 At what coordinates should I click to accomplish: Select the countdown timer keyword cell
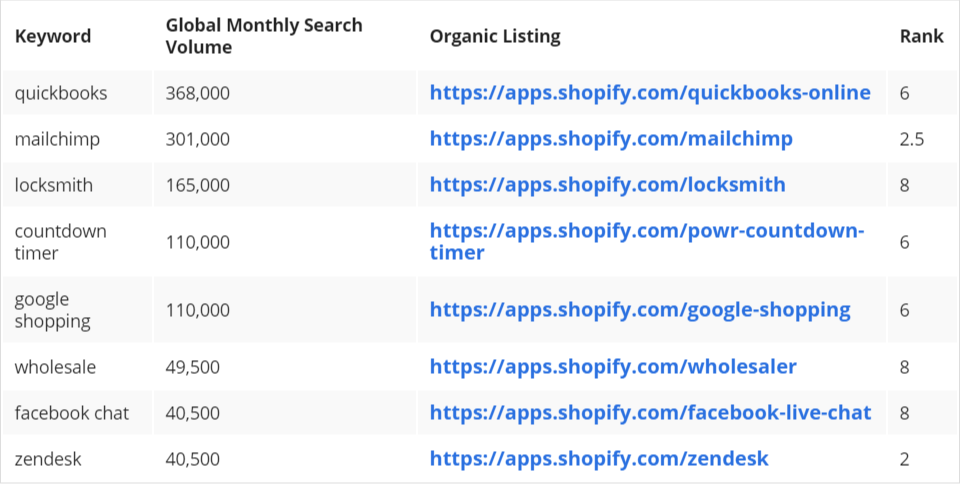pos(60,242)
